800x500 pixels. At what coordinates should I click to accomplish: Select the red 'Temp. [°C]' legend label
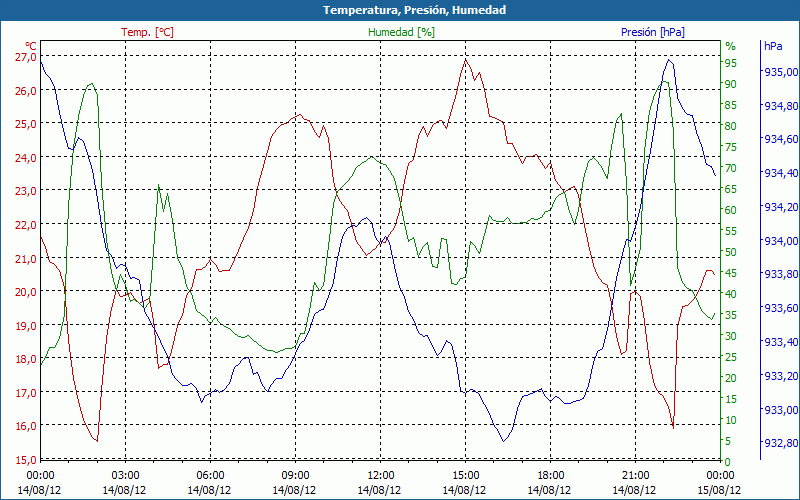coord(147,32)
